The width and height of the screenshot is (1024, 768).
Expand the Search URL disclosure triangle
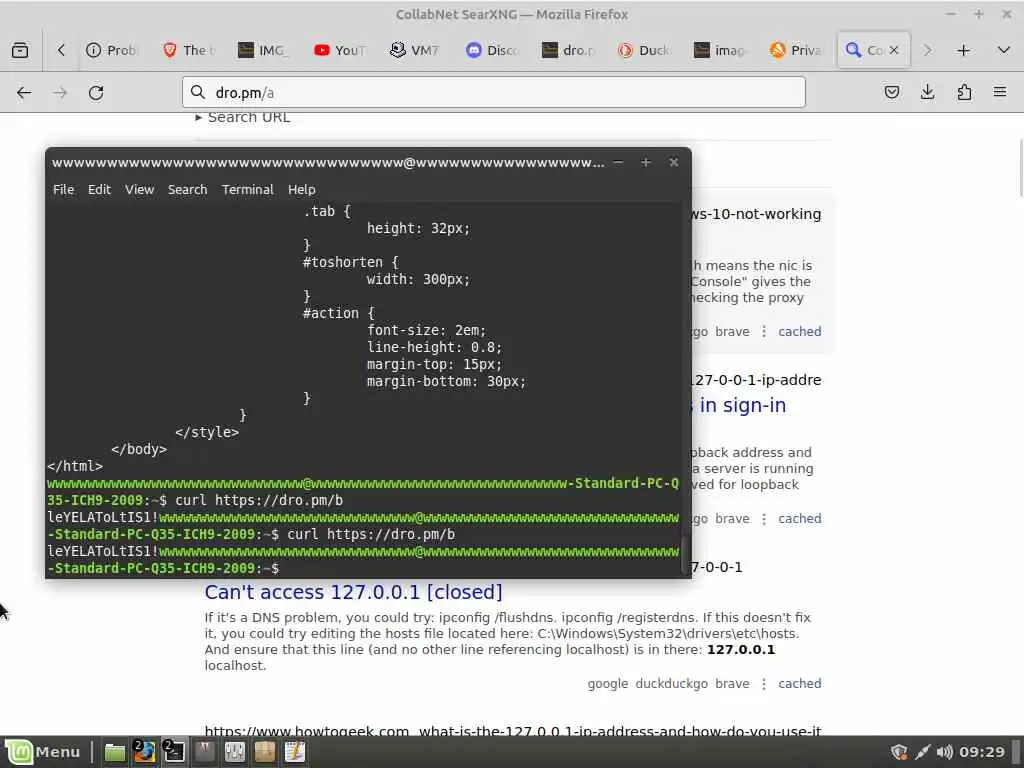[x=199, y=118]
